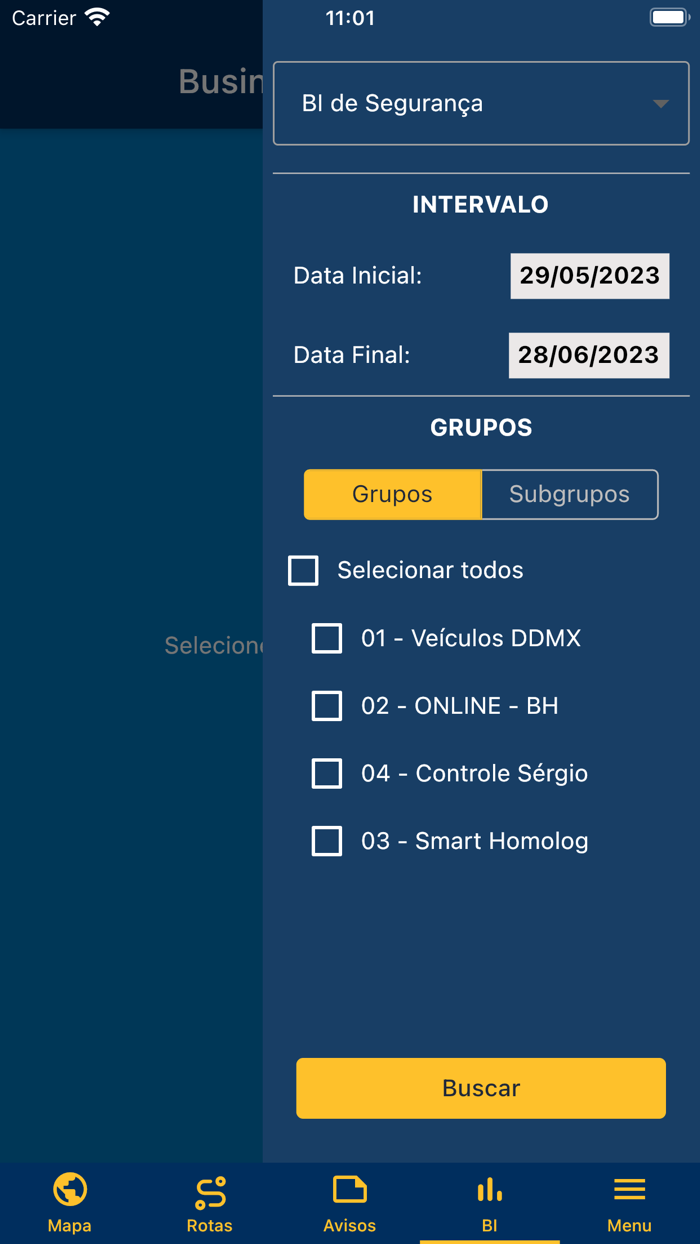Select the 04 - Controle Sérgio checkbox
700x1244 pixels.
tap(327, 773)
